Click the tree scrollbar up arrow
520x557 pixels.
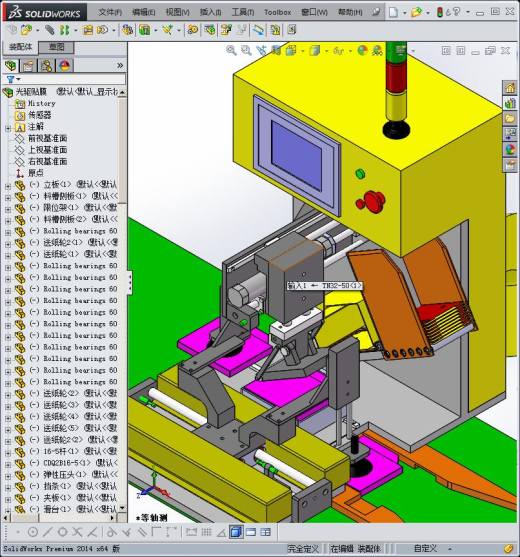click(122, 92)
